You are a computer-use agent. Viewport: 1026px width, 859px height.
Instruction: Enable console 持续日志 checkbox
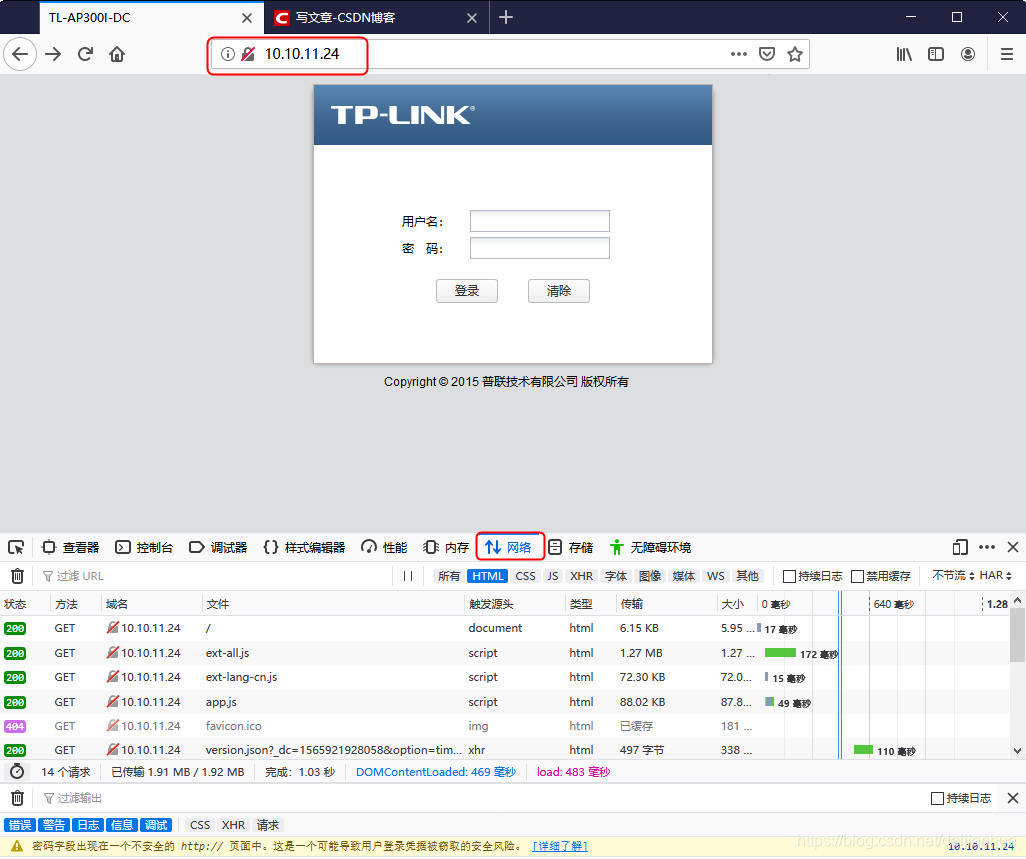tap(937, 798)
